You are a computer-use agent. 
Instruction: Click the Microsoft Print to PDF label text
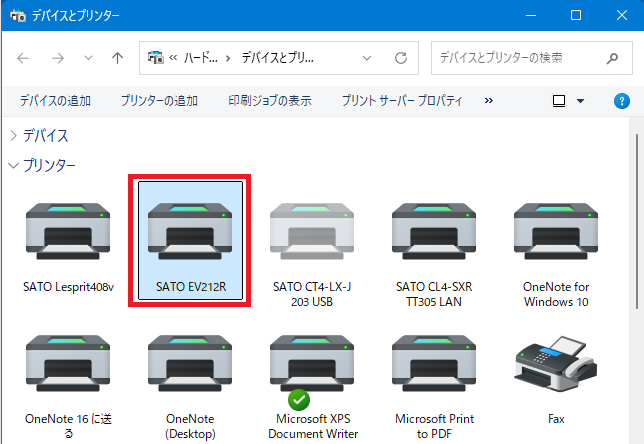pyautogui.click(x=435, y=426)
